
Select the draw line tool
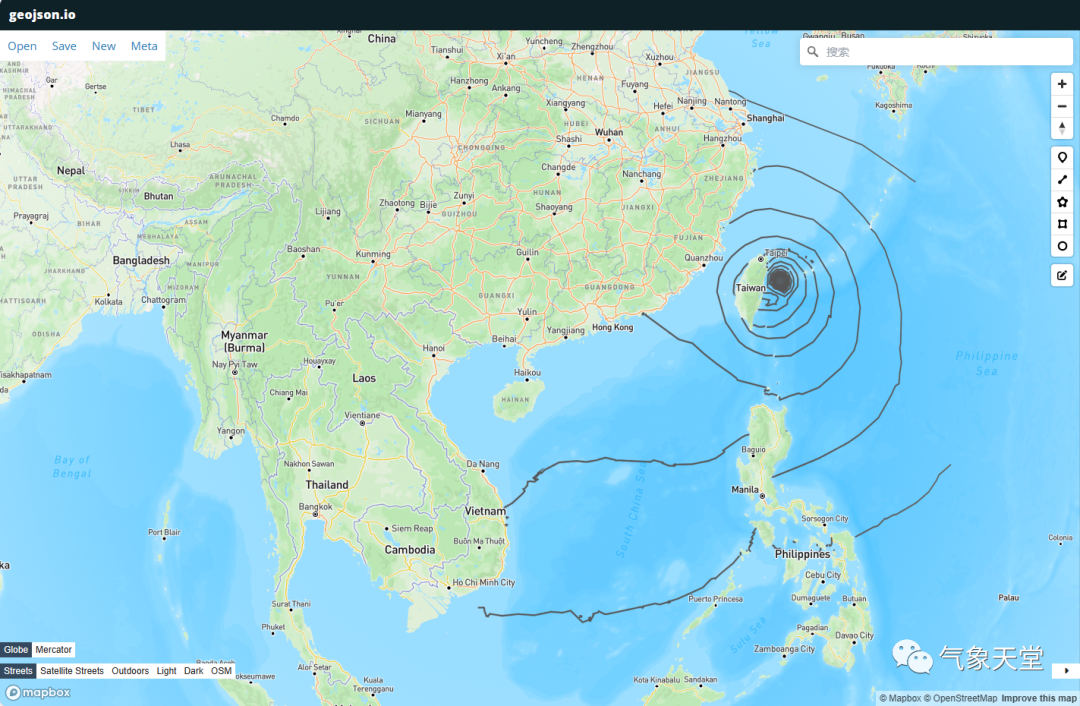click(1061, 180)
